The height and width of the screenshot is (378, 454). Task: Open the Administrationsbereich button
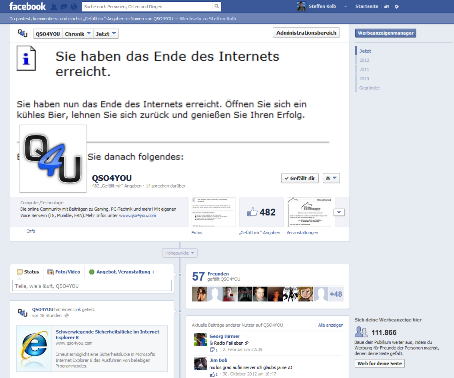point(306,33)
